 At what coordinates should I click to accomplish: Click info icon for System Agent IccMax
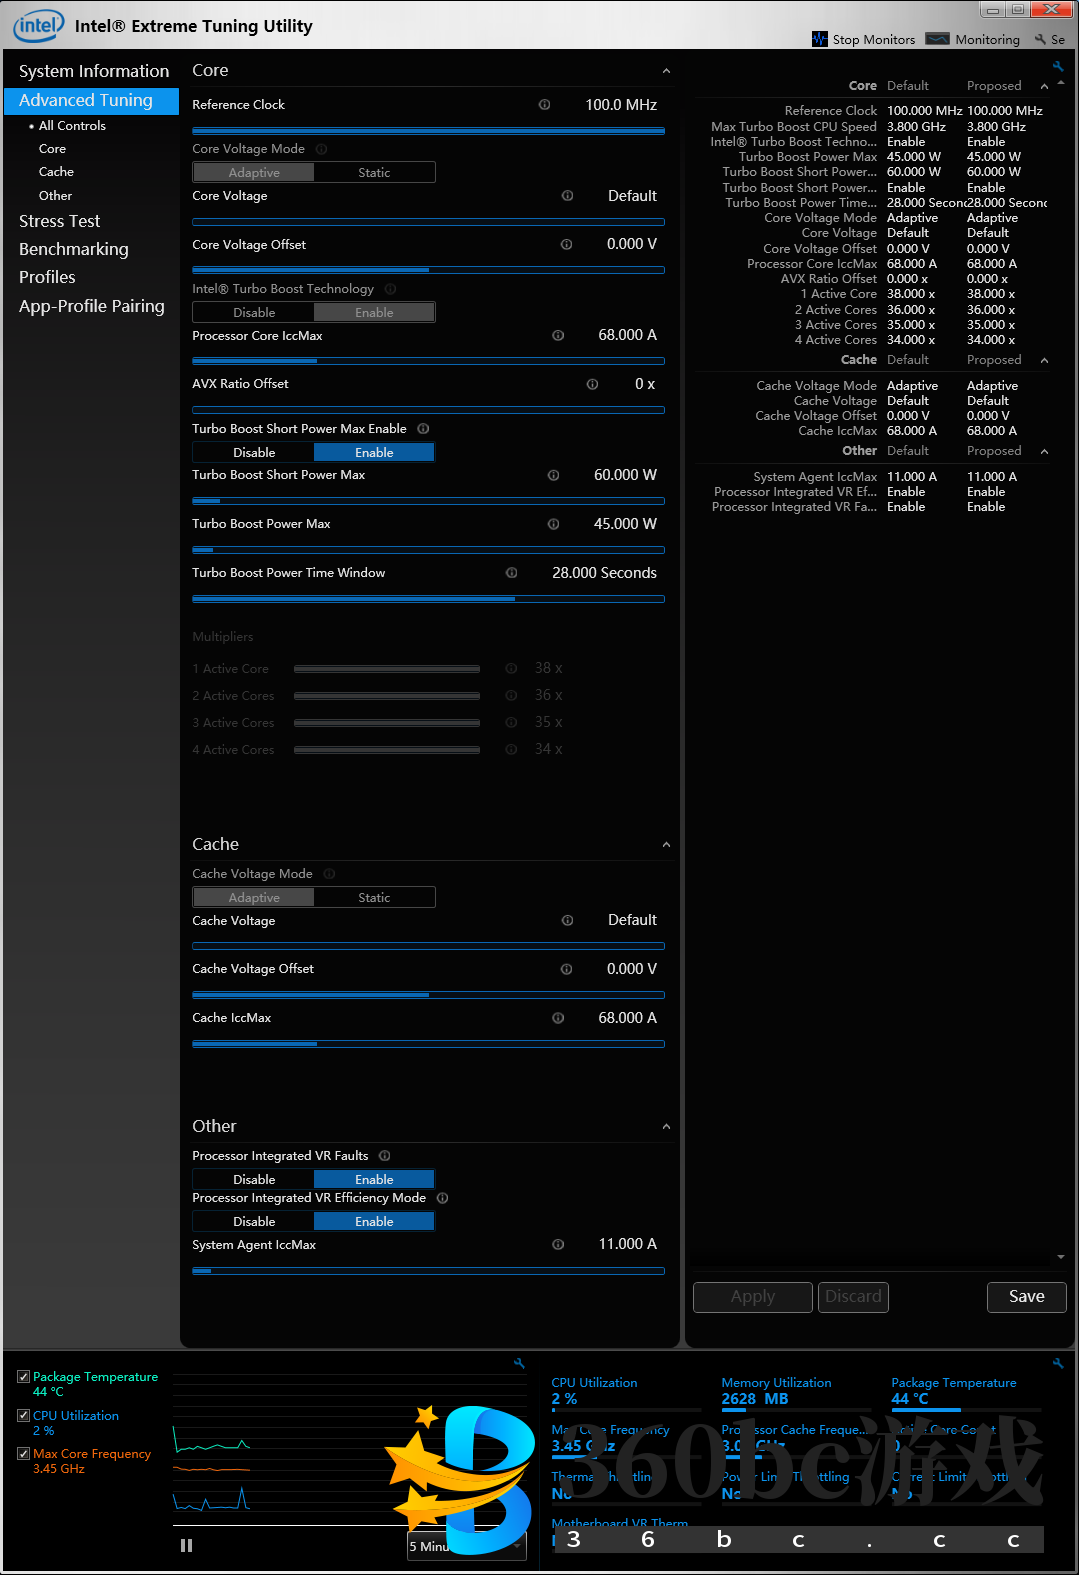(558, 1245)
